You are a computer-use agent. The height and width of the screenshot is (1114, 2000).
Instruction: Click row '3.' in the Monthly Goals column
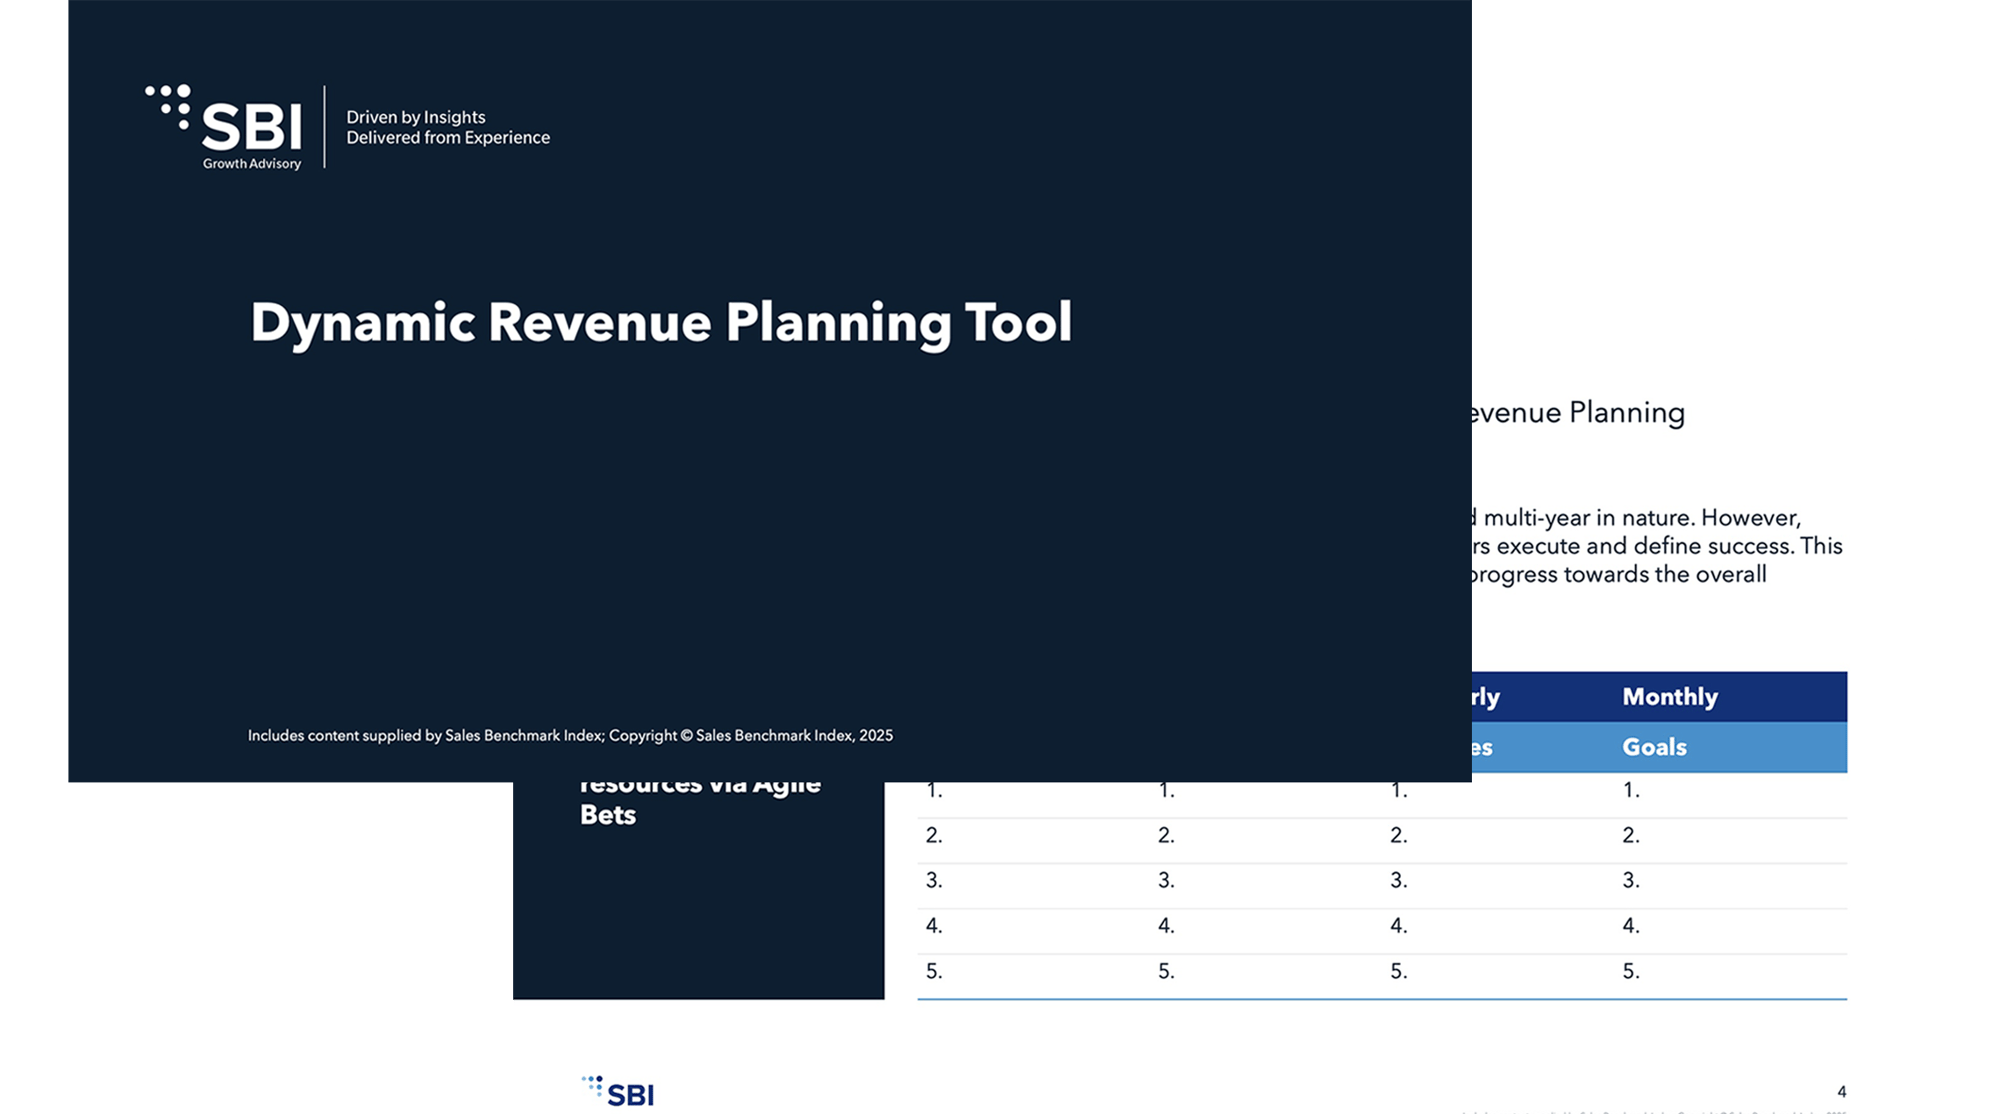pyautogui.click(x=1631, y=881)
